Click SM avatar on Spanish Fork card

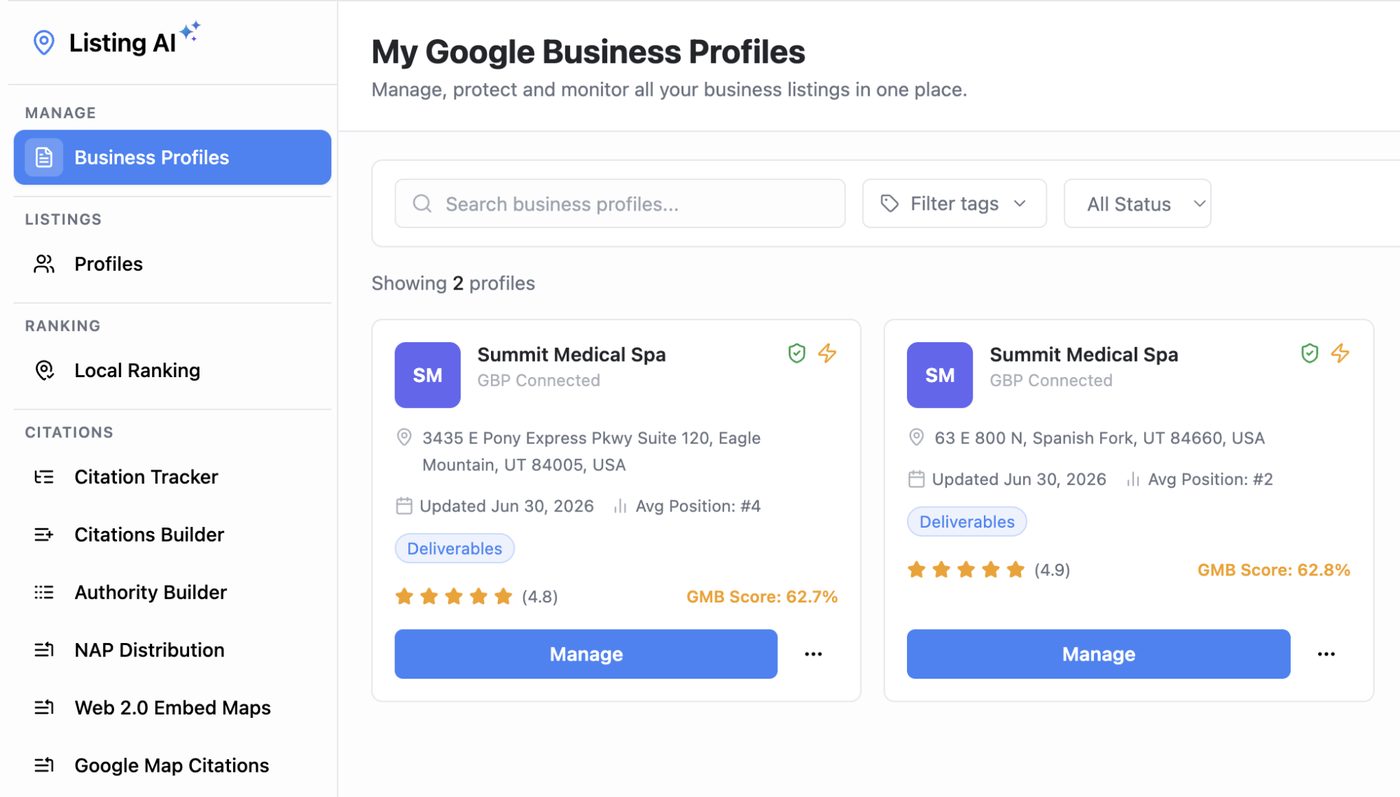pyautogui.click(x=940, y=375)
